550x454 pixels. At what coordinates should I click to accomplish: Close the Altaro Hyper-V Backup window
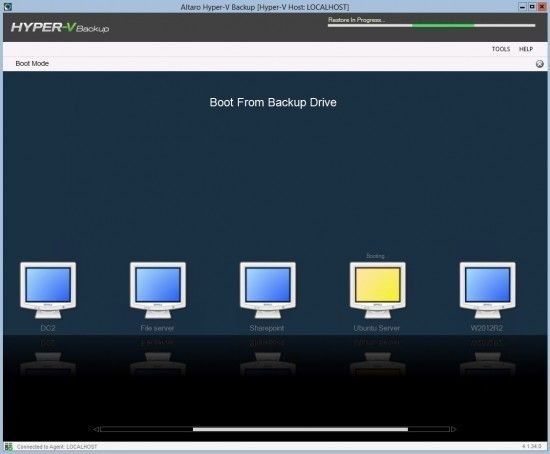tap(542, 7)
